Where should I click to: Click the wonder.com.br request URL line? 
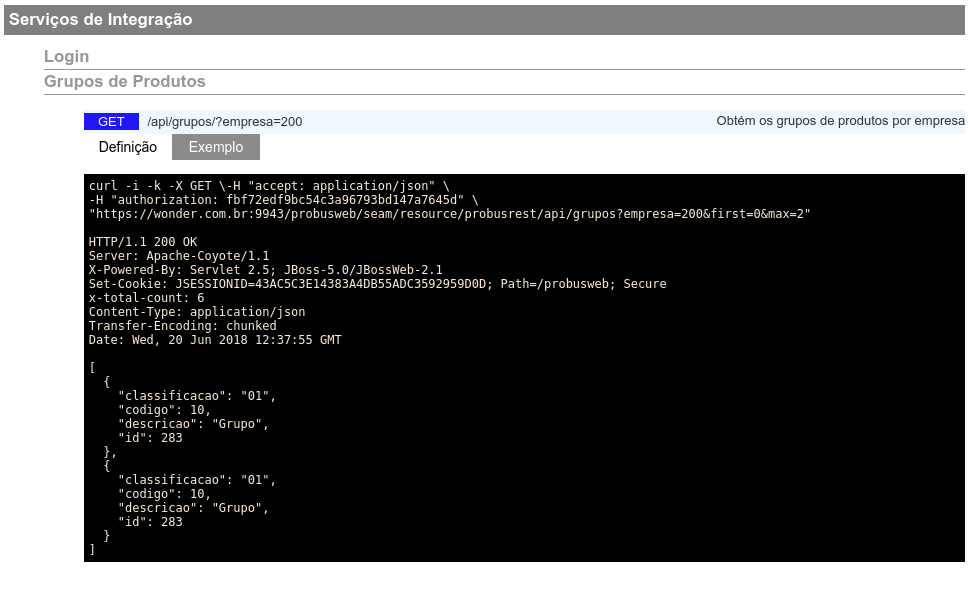(449, 214)
